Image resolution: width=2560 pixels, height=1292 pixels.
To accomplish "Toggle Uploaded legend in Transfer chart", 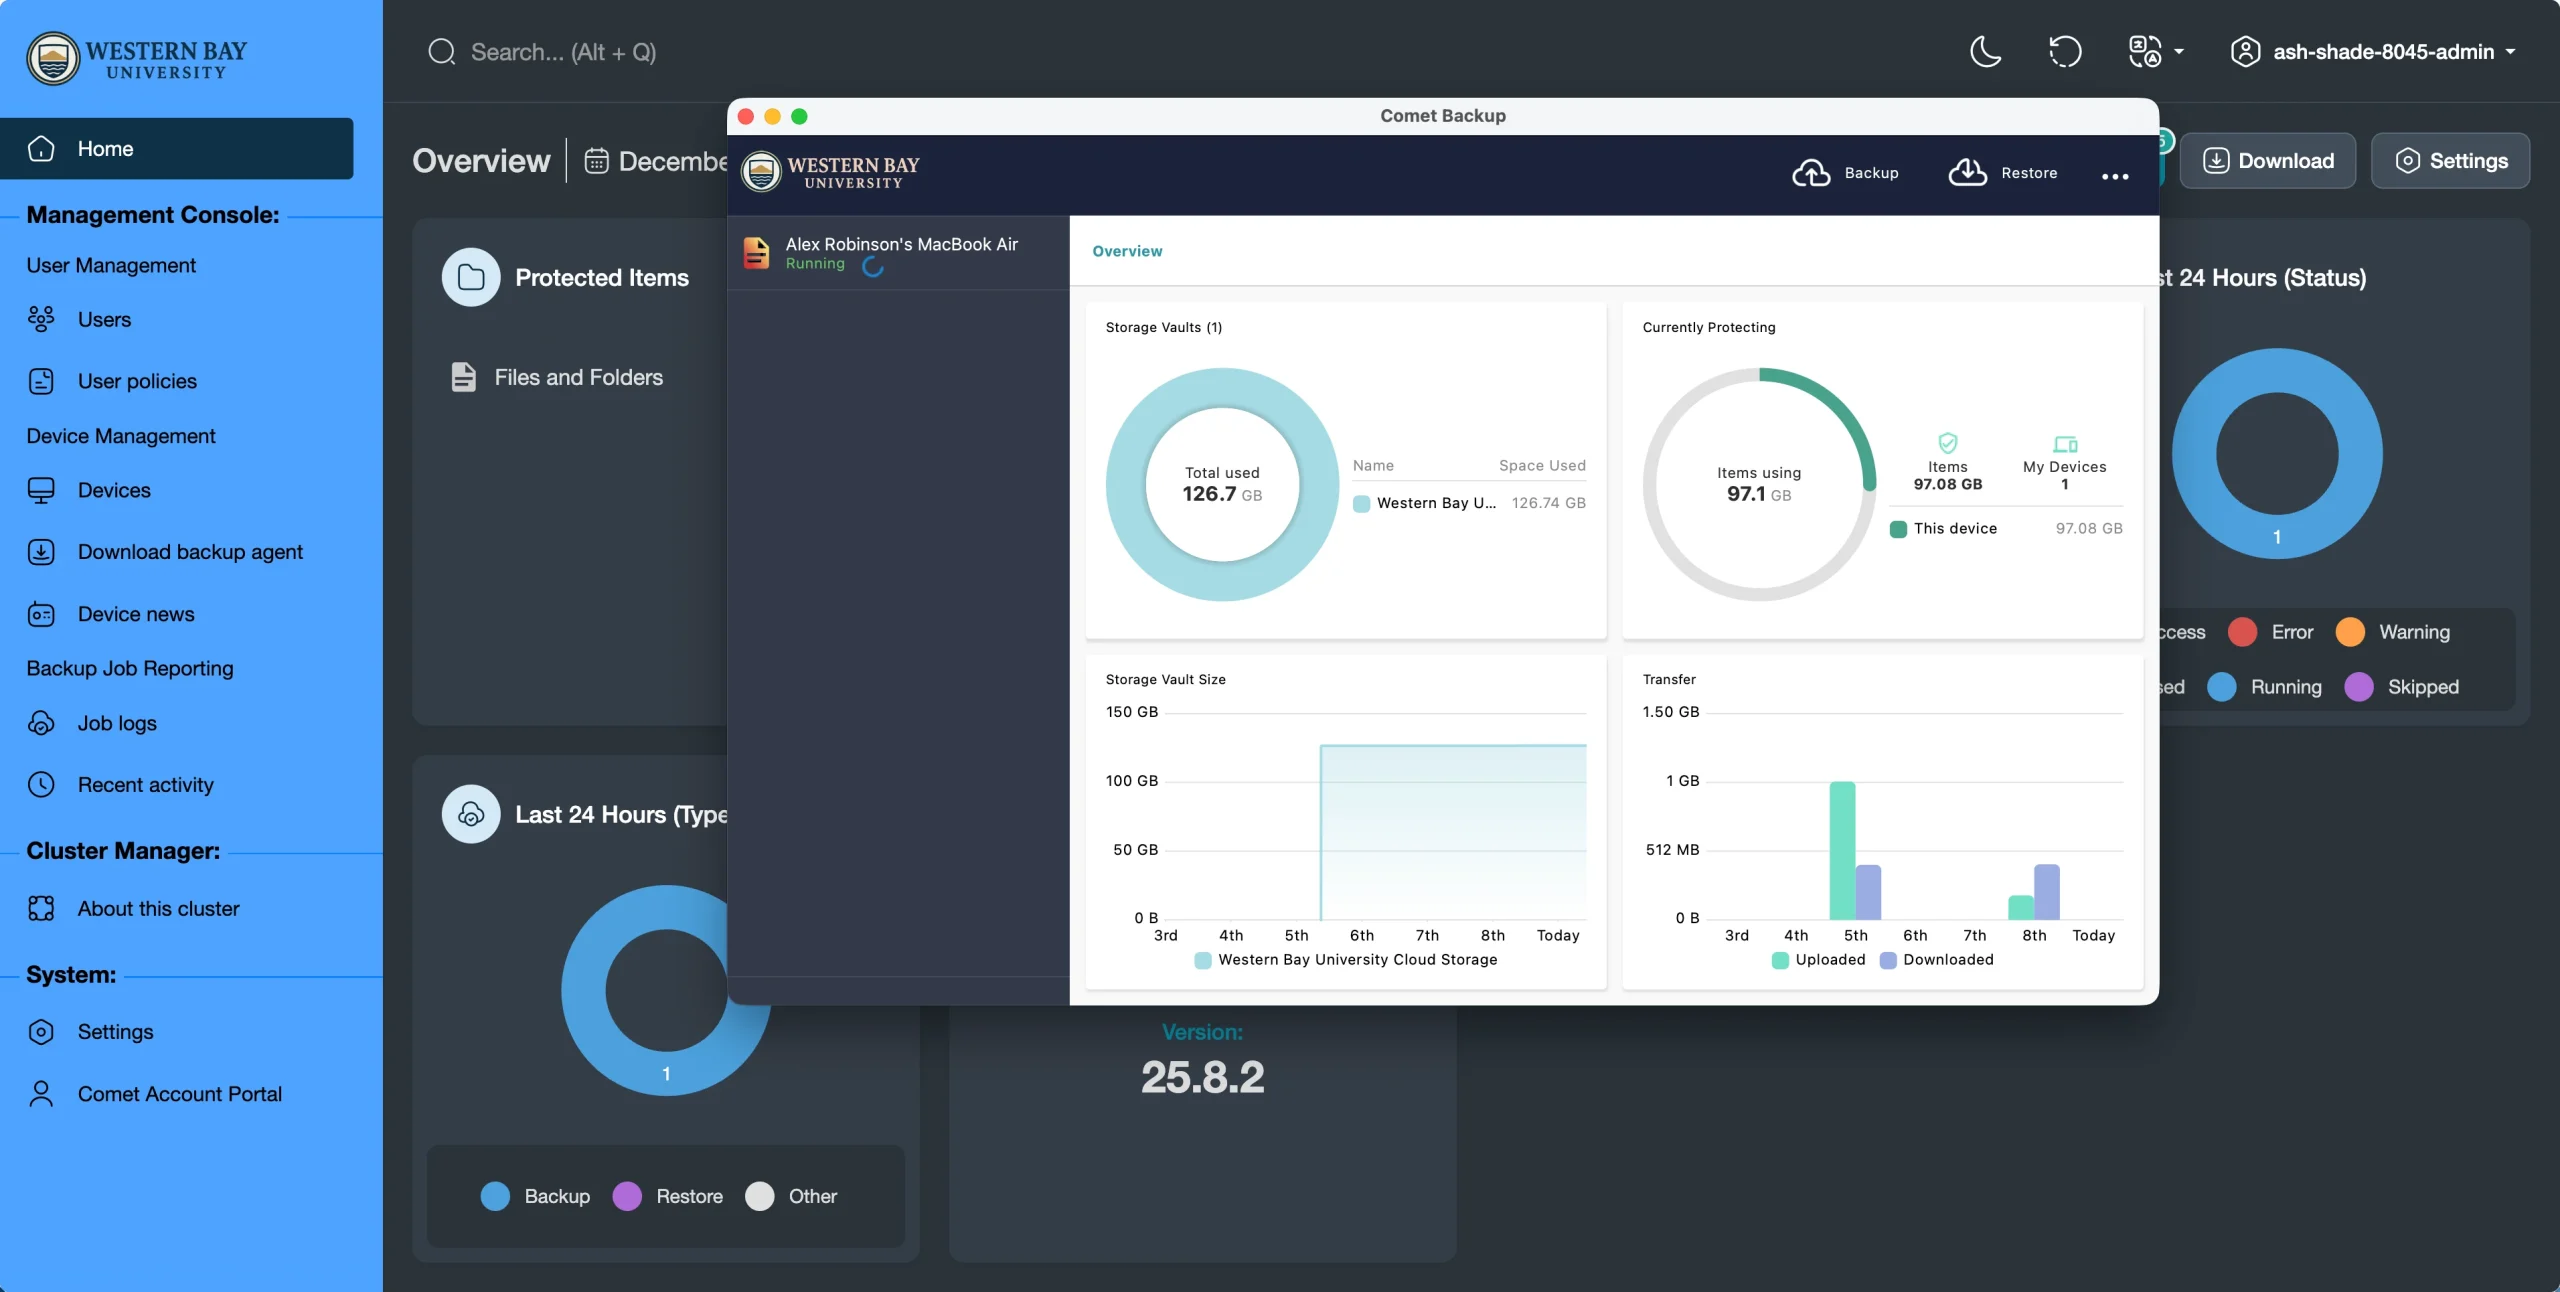I will point(1818,959).
